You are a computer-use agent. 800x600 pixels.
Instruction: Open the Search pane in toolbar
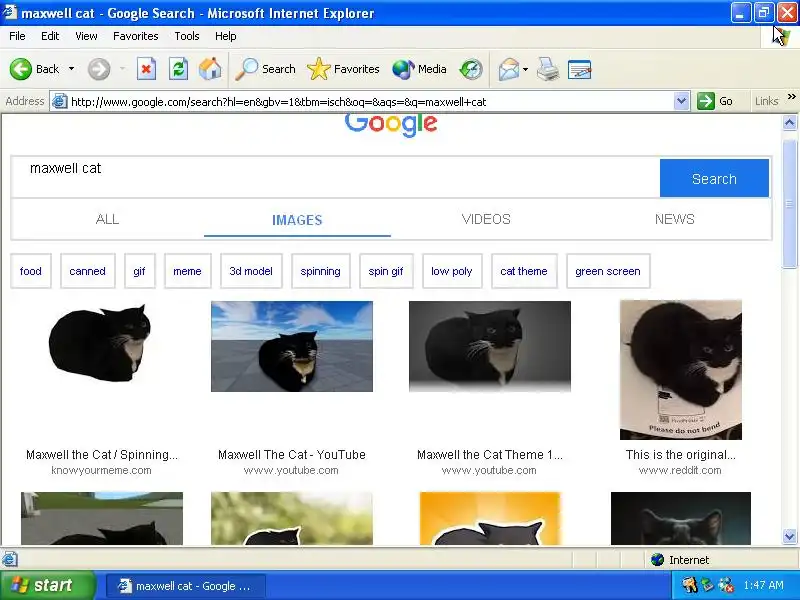265,69
